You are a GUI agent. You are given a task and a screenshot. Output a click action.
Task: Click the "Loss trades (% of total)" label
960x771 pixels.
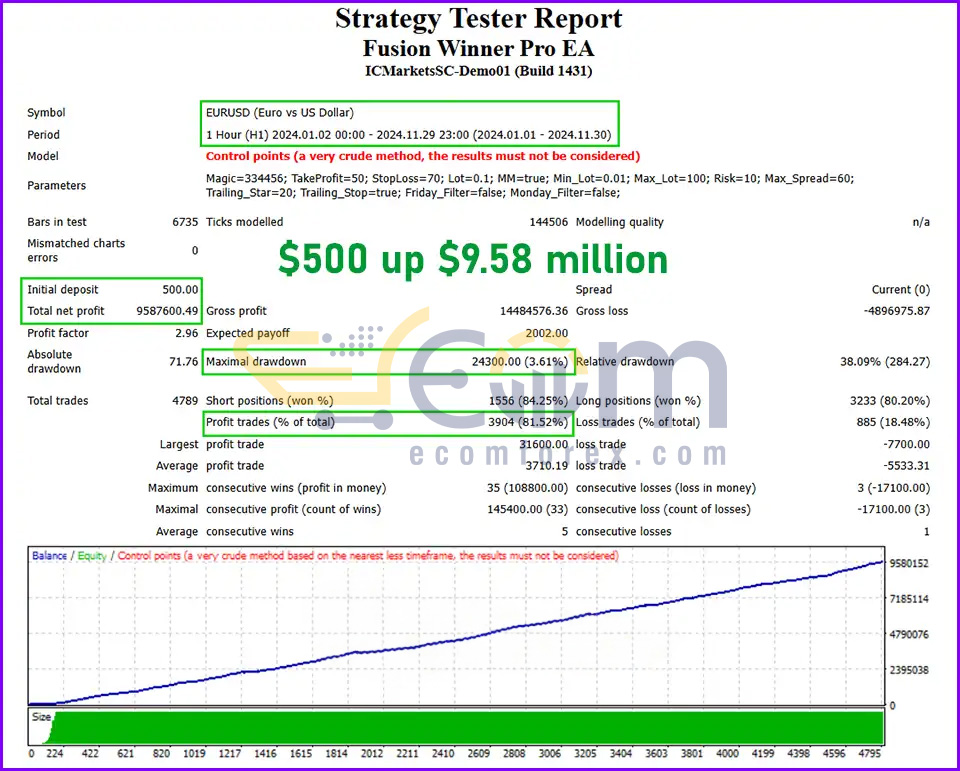click(x=637, y=423)
